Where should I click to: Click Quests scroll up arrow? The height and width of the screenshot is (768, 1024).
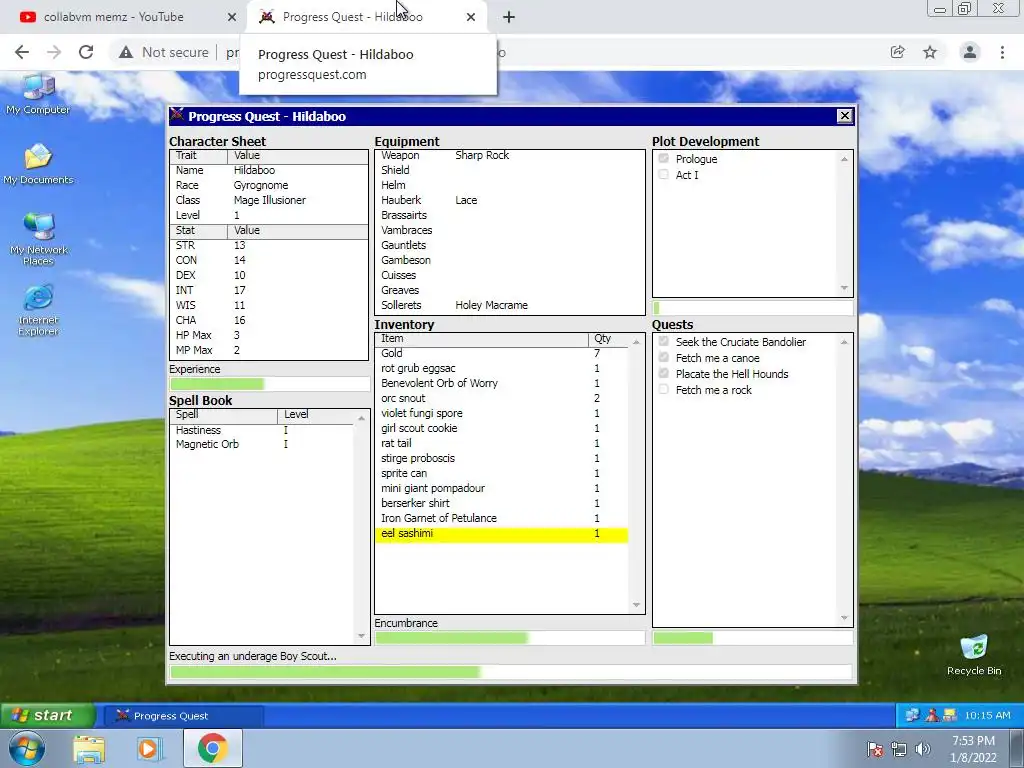pyautogui.click(x=844, y=342)
